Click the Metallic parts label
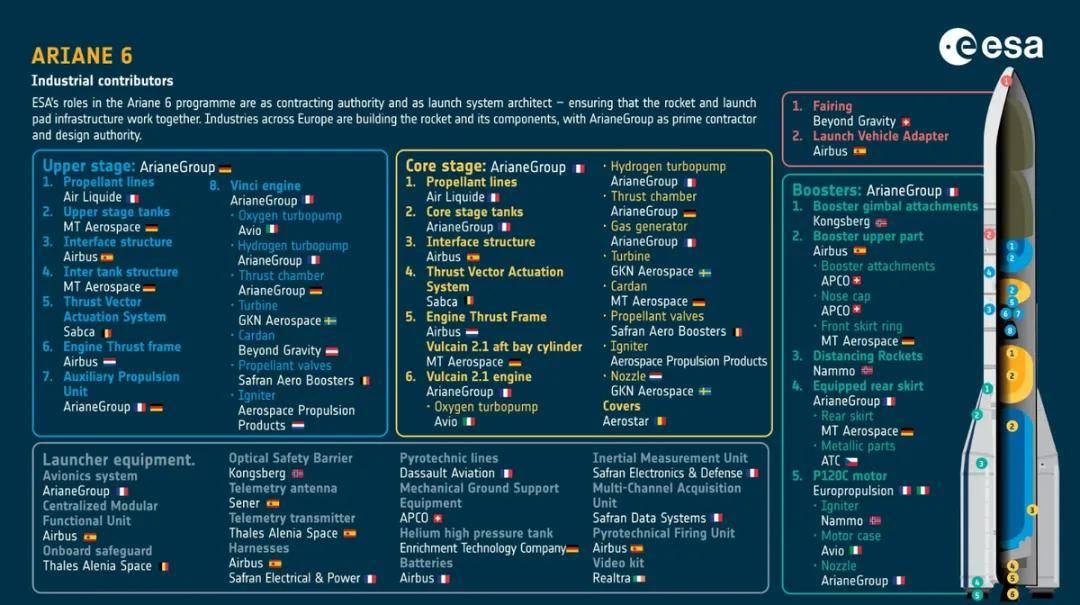Screen dimensions: 1080x605 point(858,446)
